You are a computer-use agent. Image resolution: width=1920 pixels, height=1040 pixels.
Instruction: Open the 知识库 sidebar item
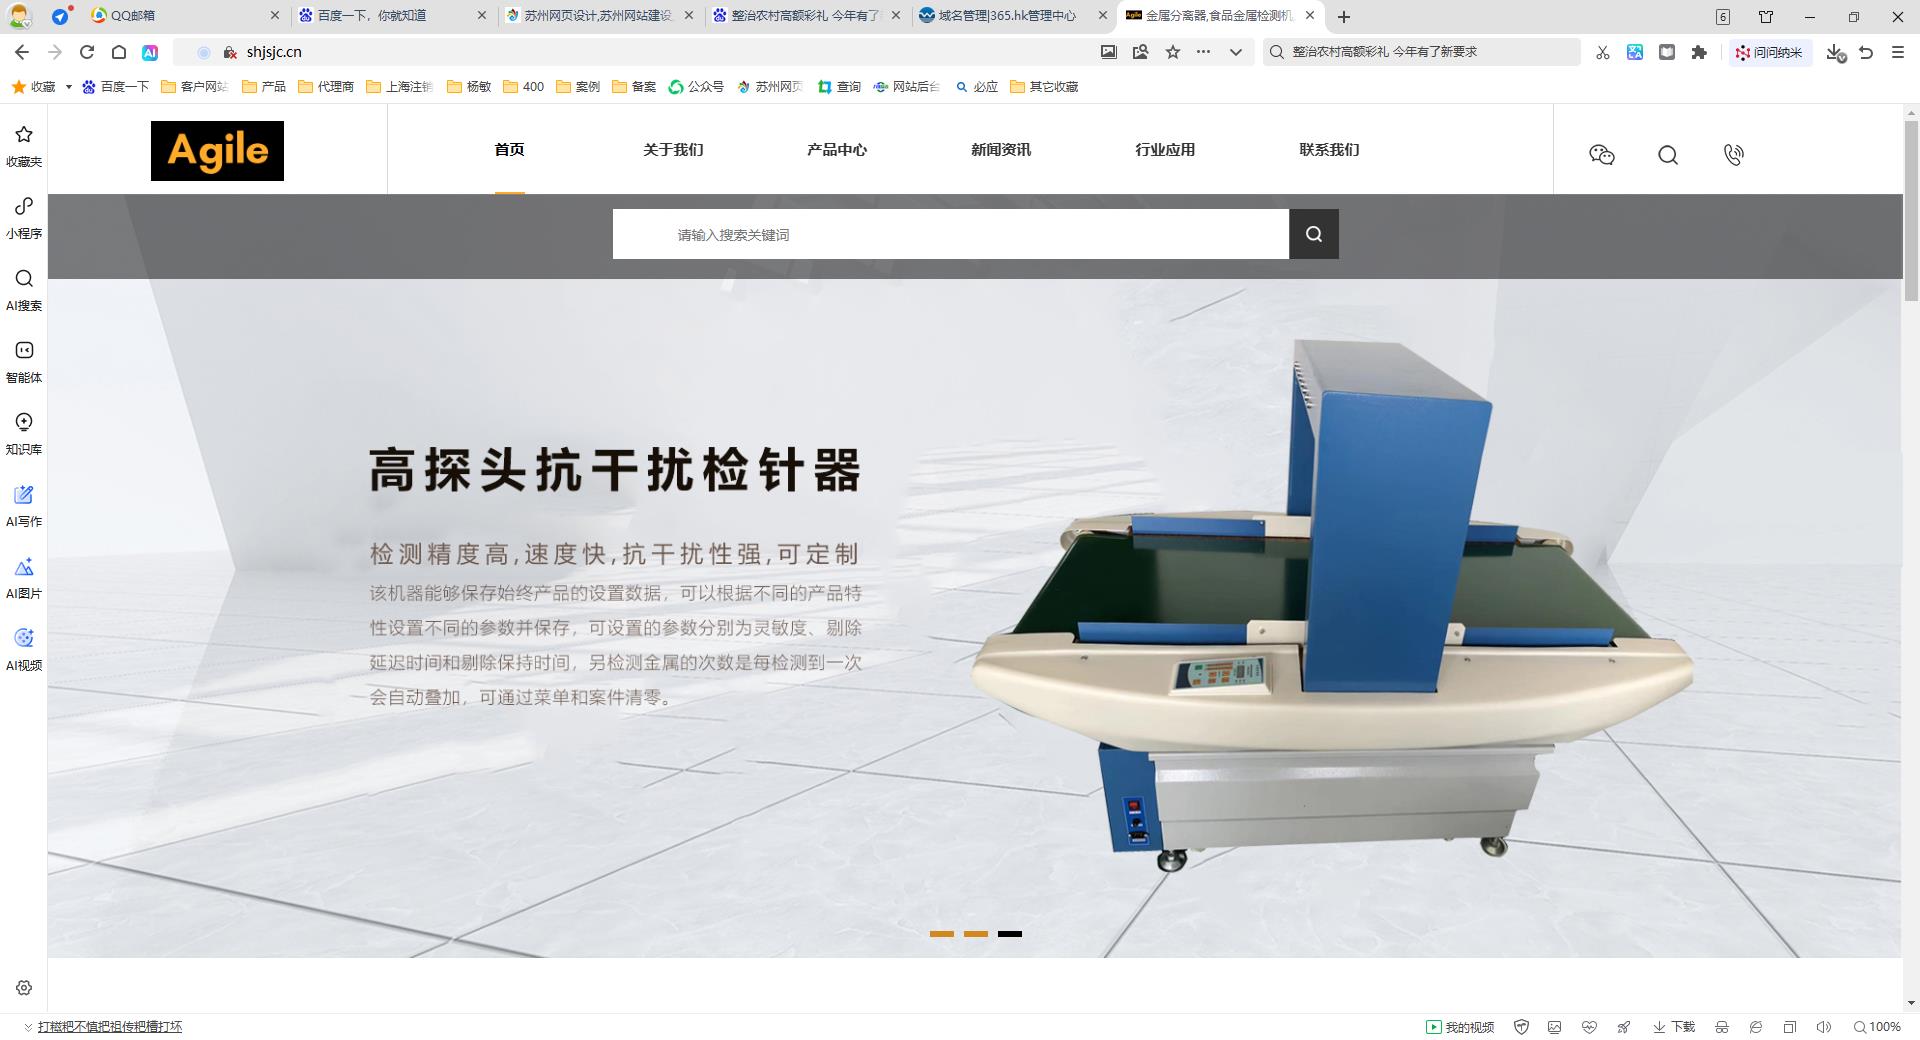(x=24, y=433)
